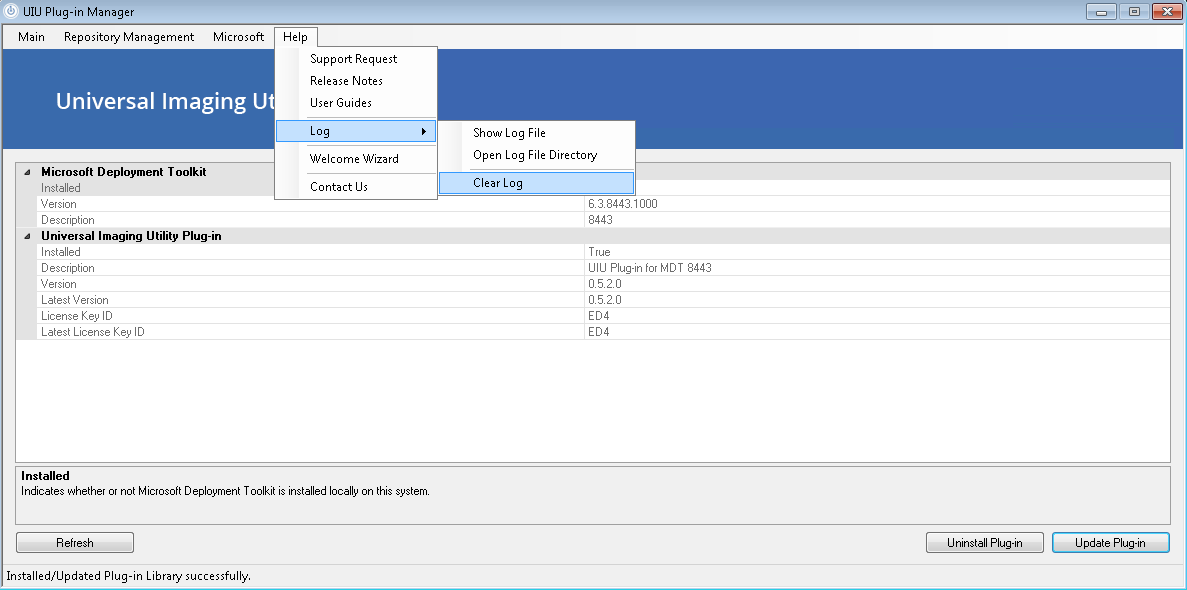Open the Main menu

coord(31,36)
